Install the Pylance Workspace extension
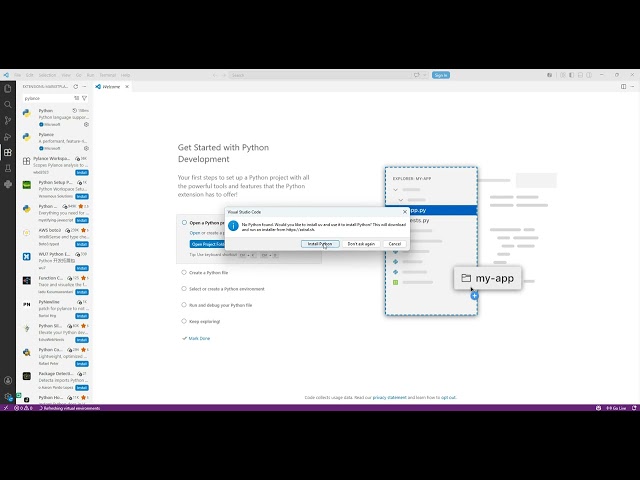This screenshot has height=480, width=640. [x=82, y=172]
